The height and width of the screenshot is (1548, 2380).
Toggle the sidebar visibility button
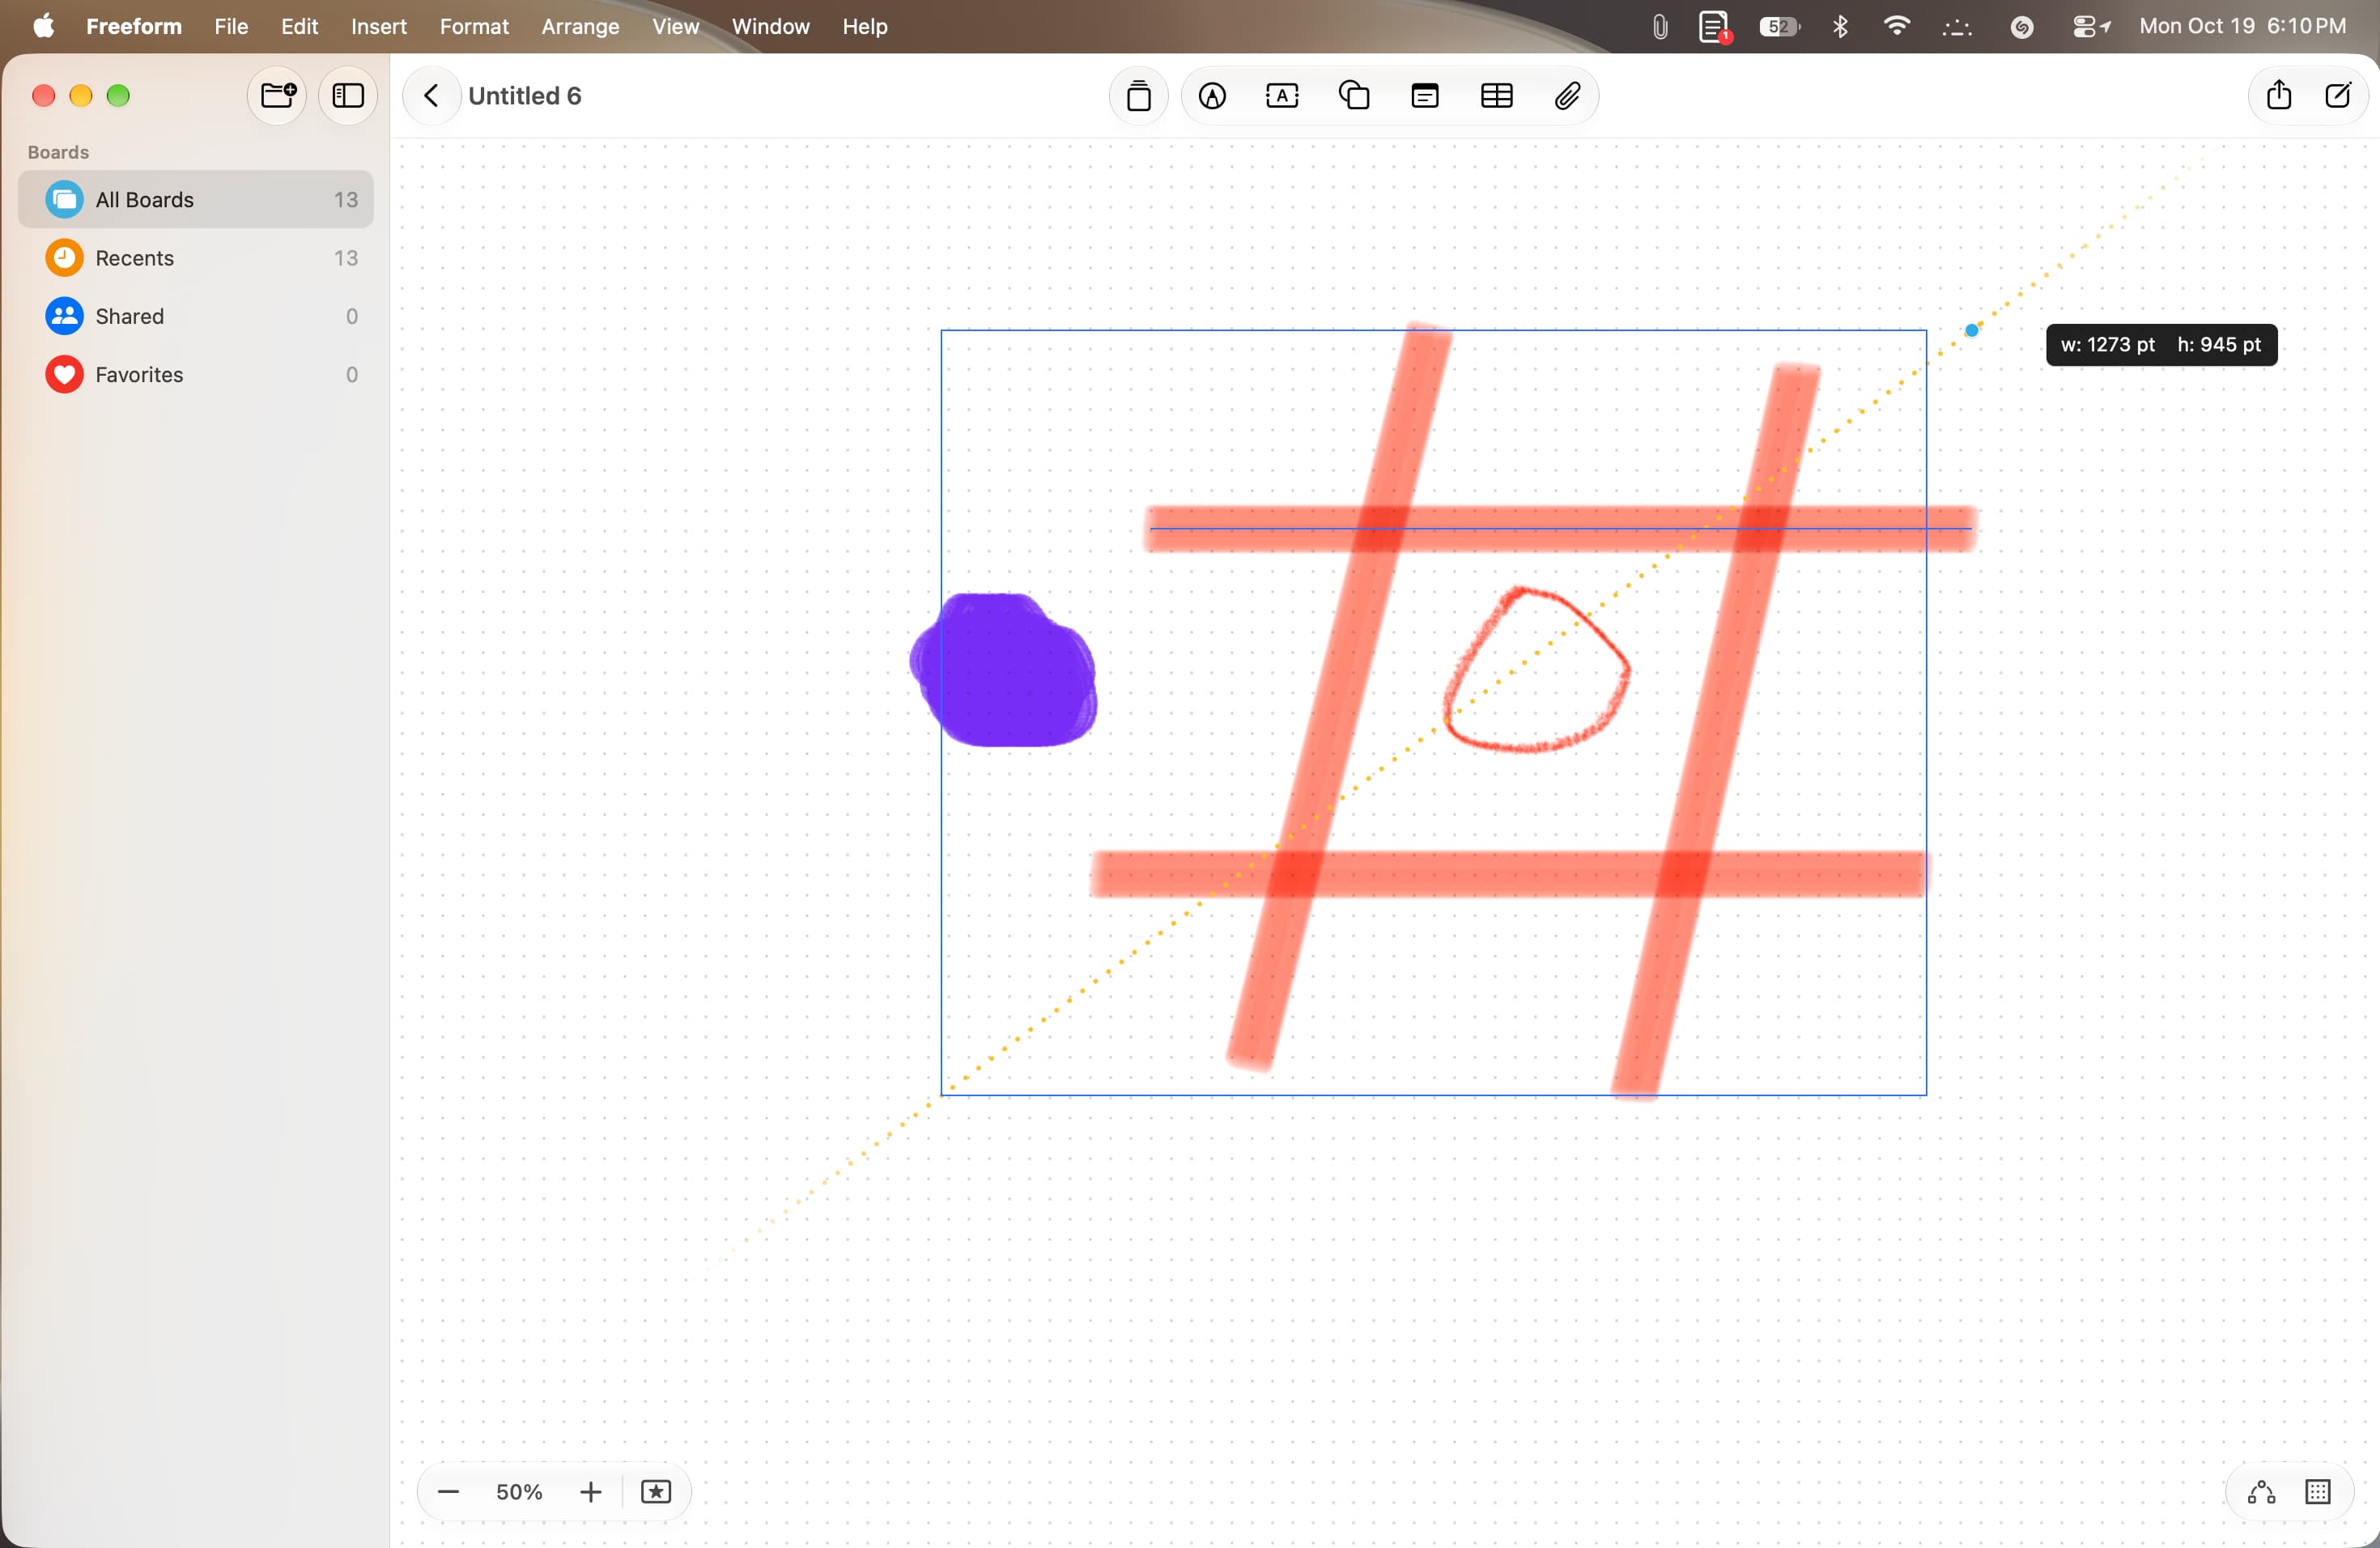click(x=348, y=96)
